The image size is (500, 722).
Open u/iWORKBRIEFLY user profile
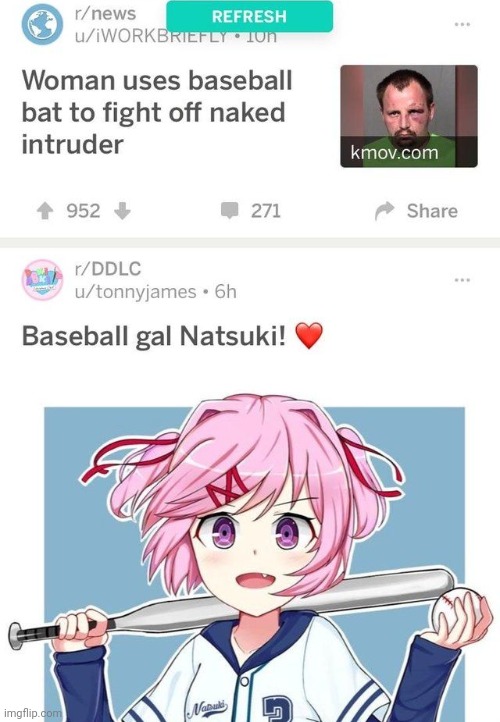point(151,37)
